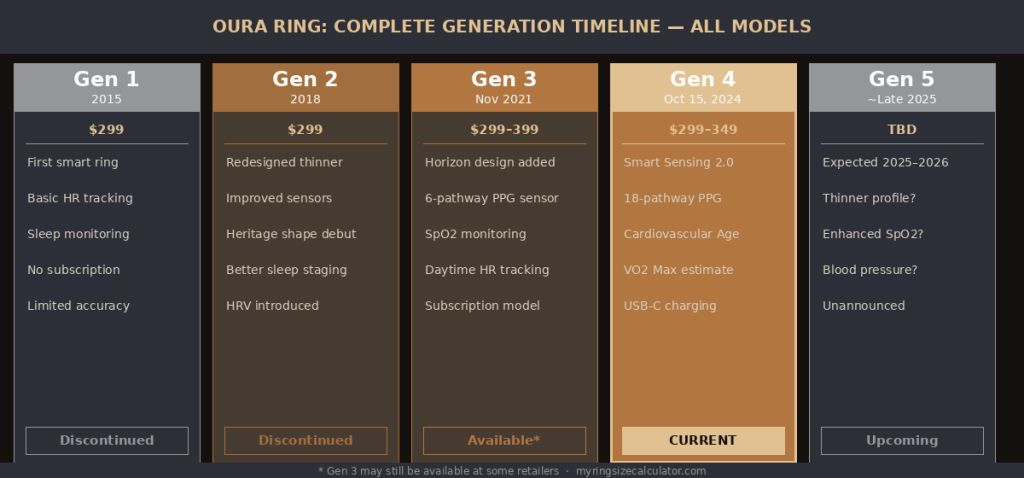Click the '~Late 2025' release date
Screen dimensions: 1024x478
[x=902, y=99]
